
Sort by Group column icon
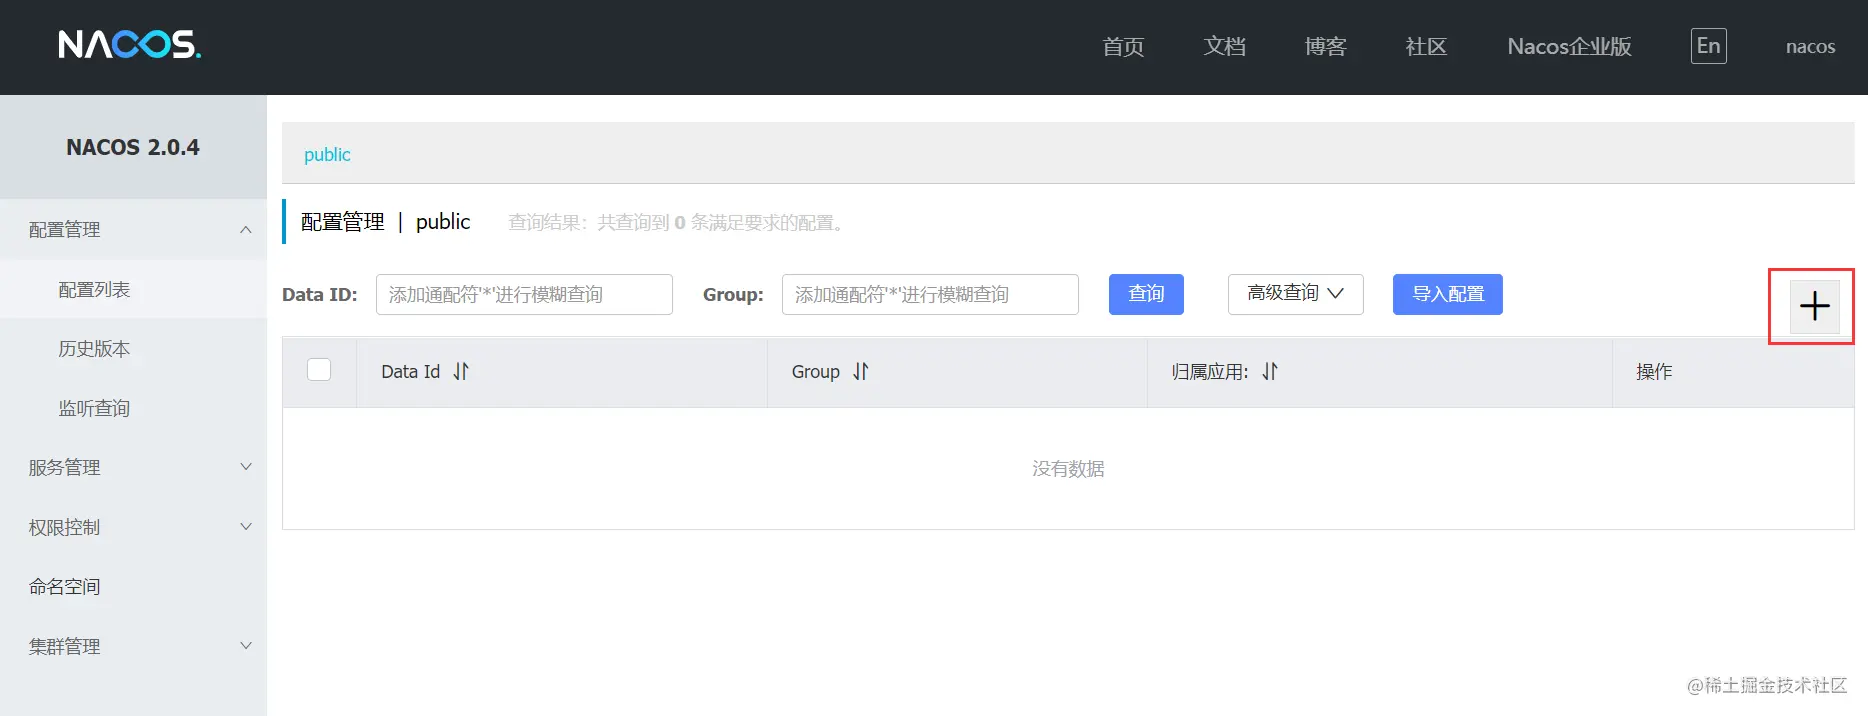coord(861,371)
